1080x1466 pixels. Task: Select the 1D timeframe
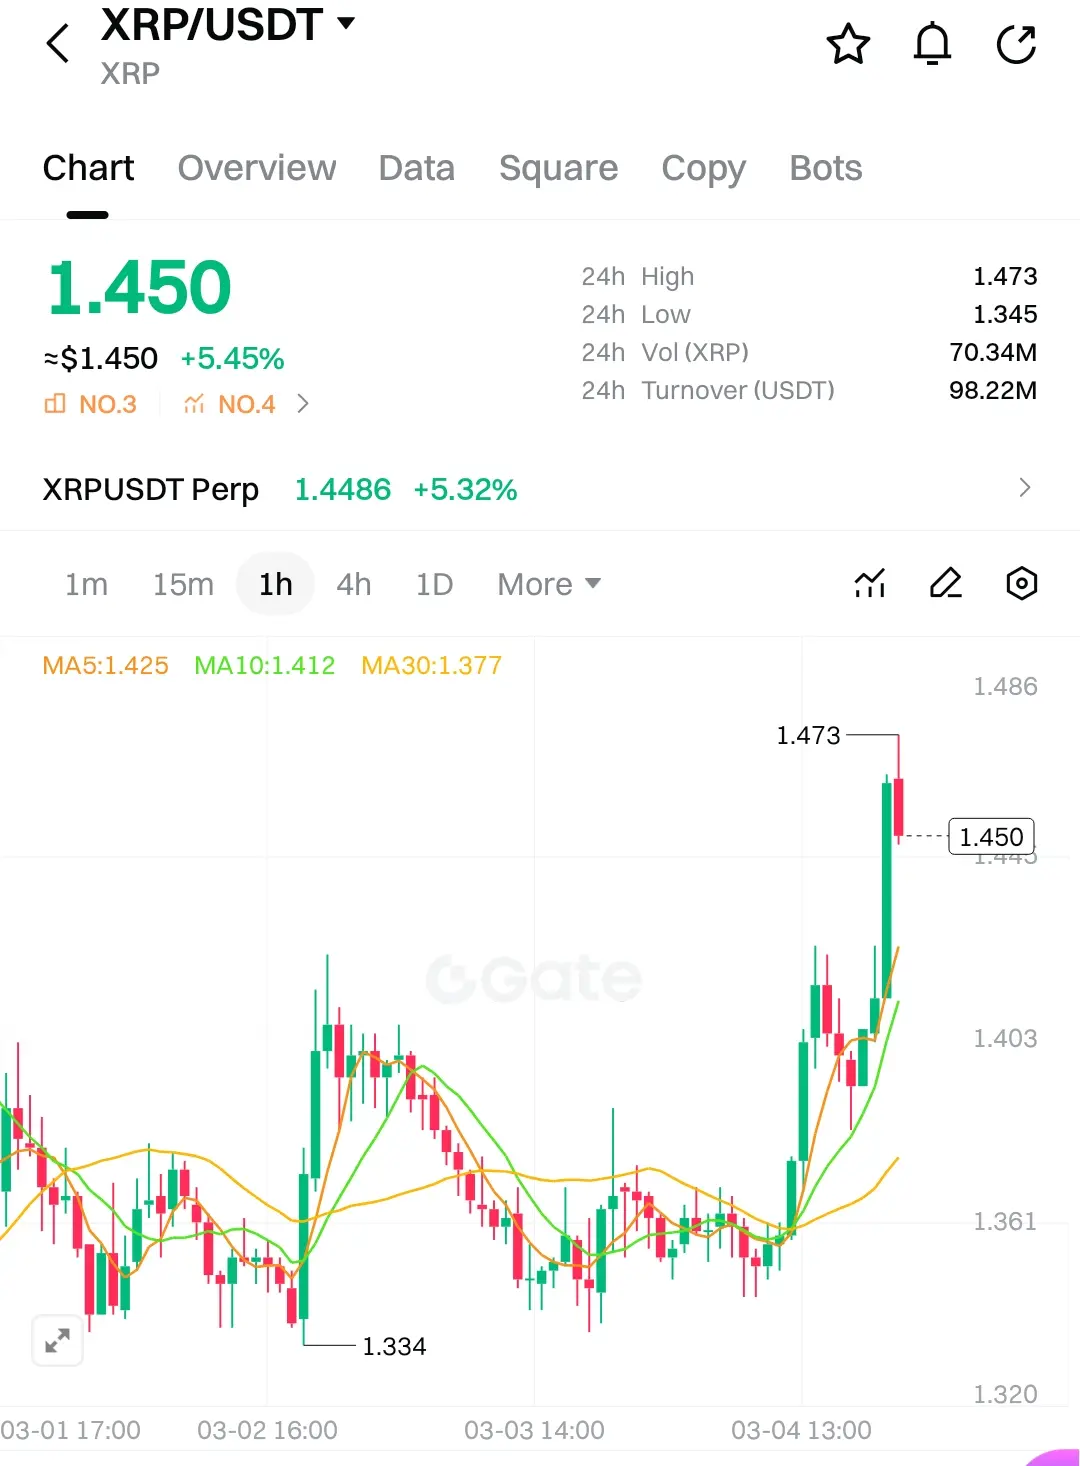(x=435, y=584)
